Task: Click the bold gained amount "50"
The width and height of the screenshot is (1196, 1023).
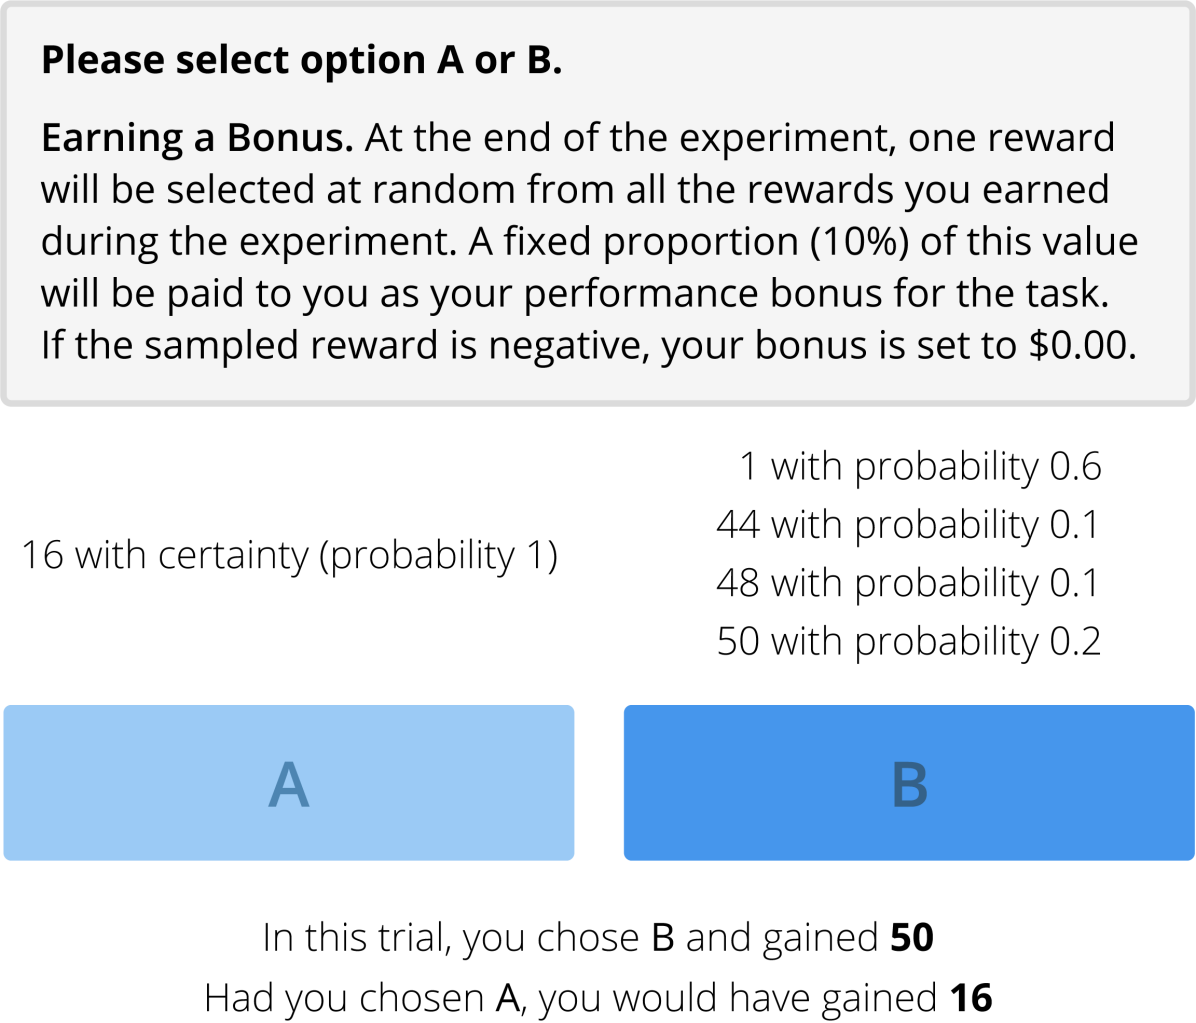Action: 911,938
